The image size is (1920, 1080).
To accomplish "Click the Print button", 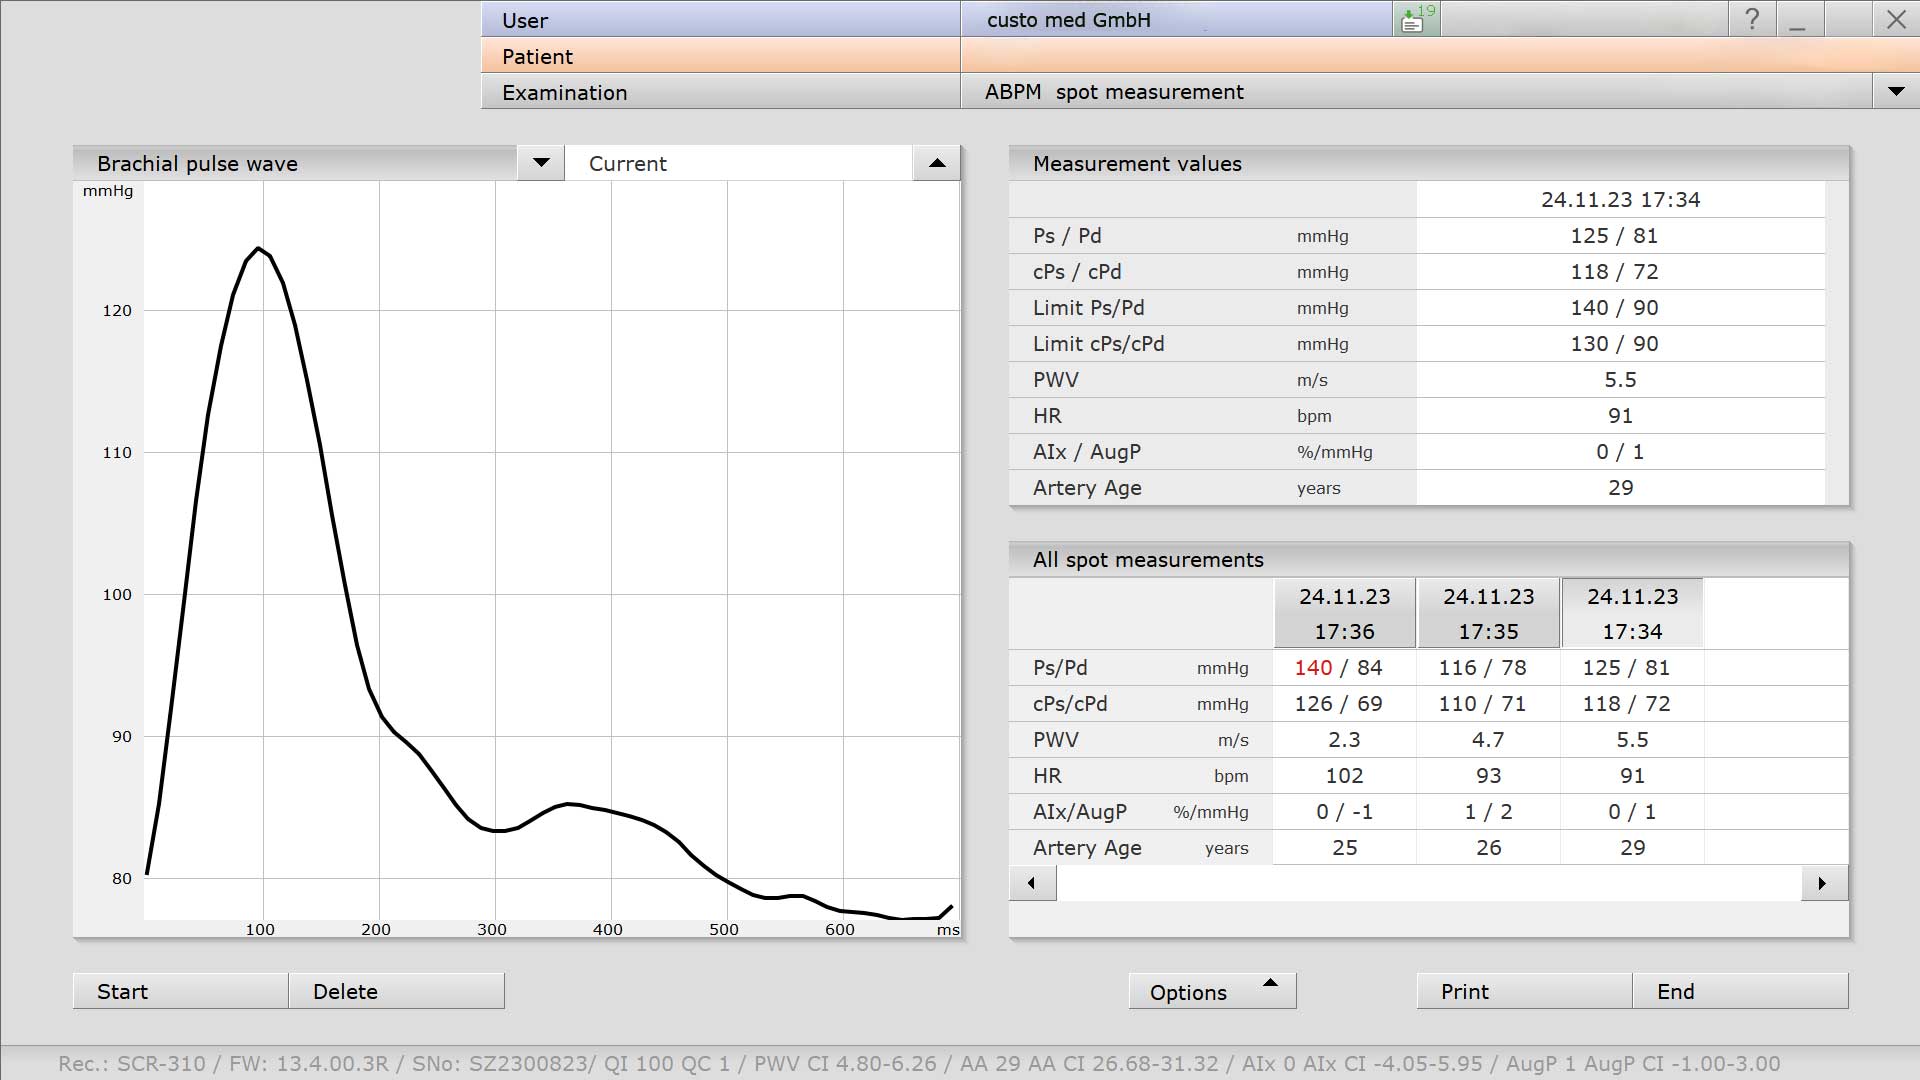I will 1524,991.
